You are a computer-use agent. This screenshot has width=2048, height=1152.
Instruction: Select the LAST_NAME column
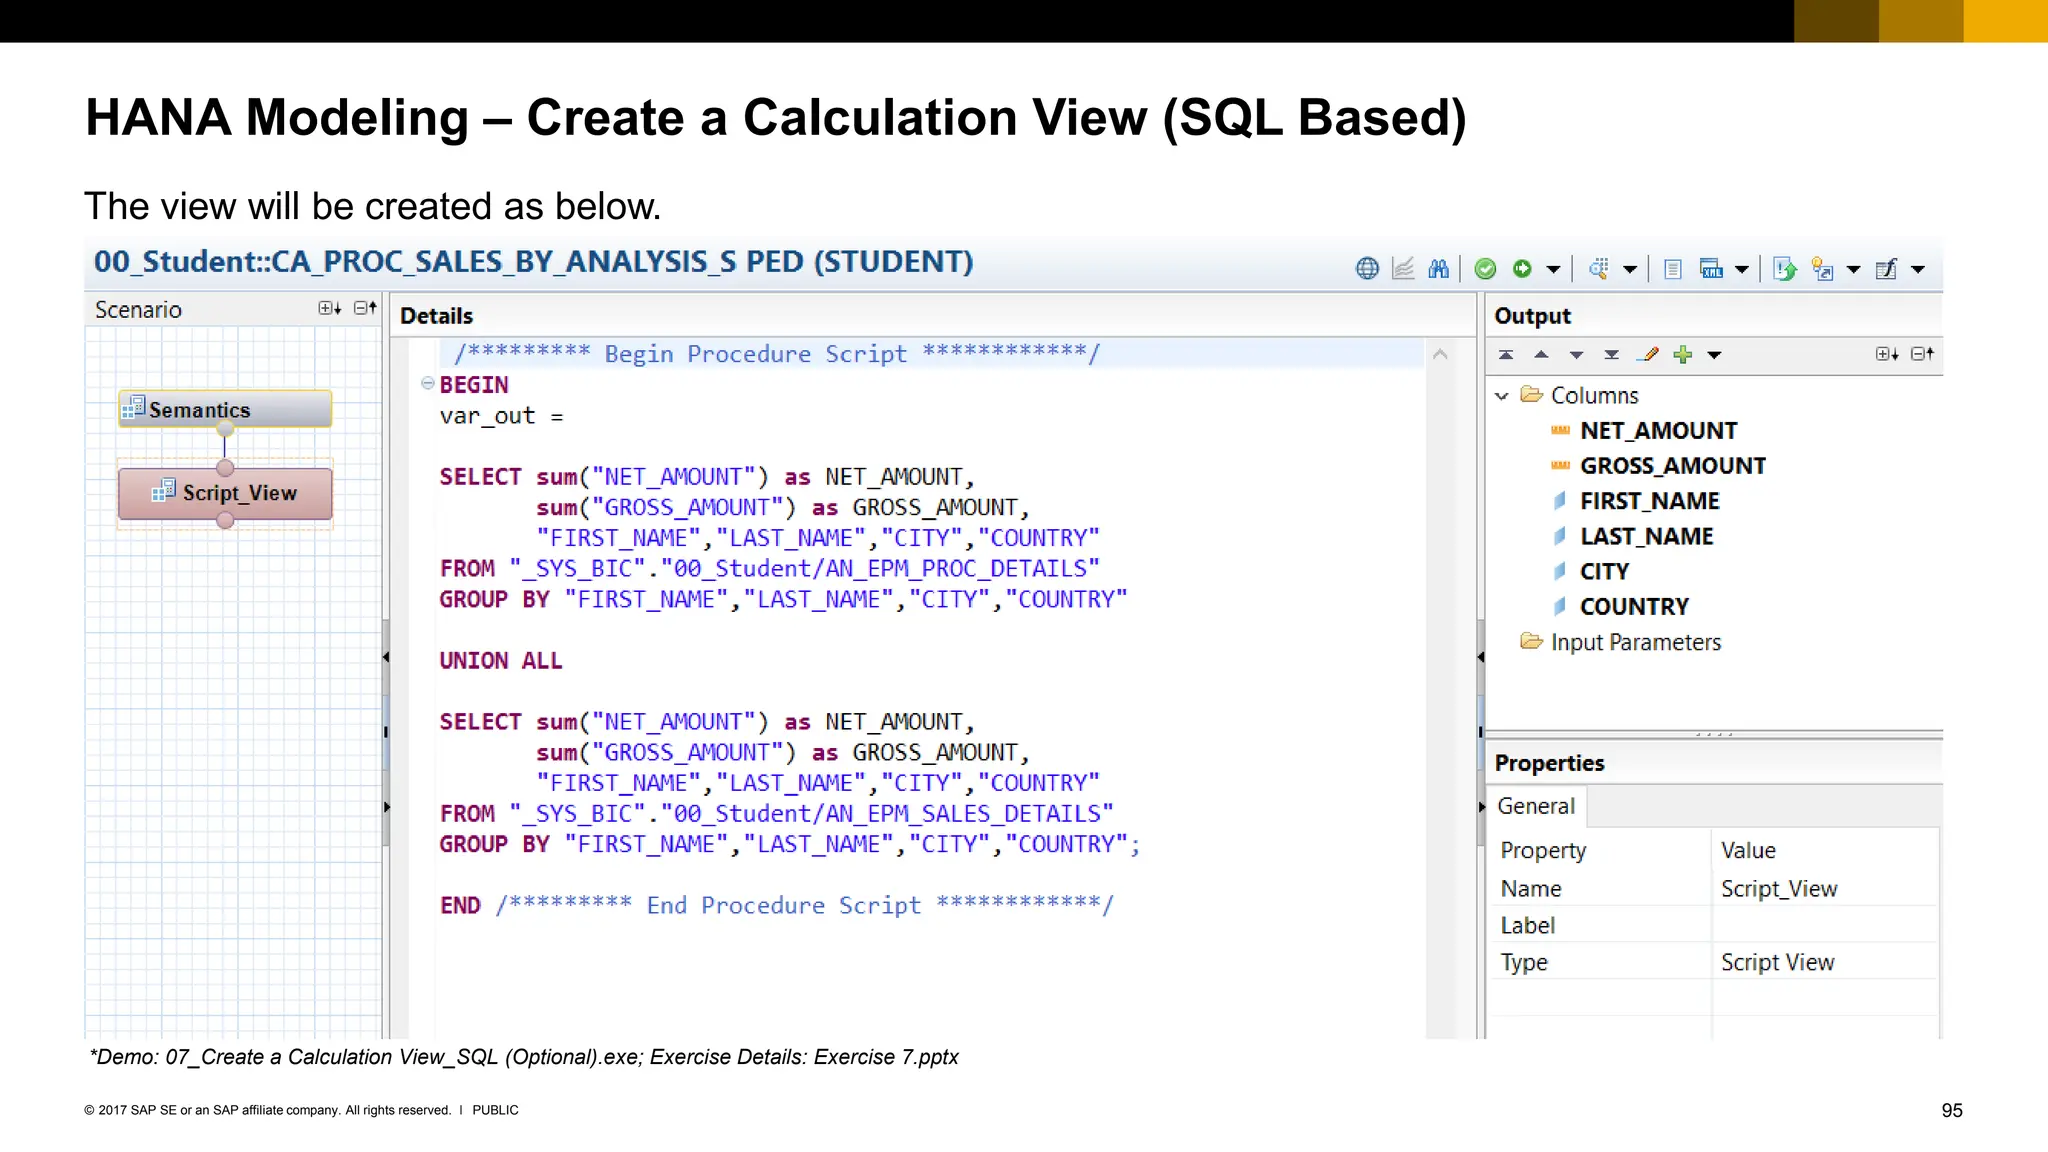point(1632,537)
